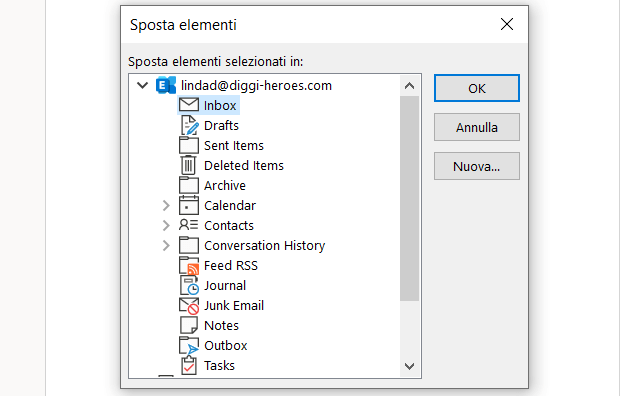The image size is (639, 396).
Task: Choose the Conversation History label
Action: (264, 245)
